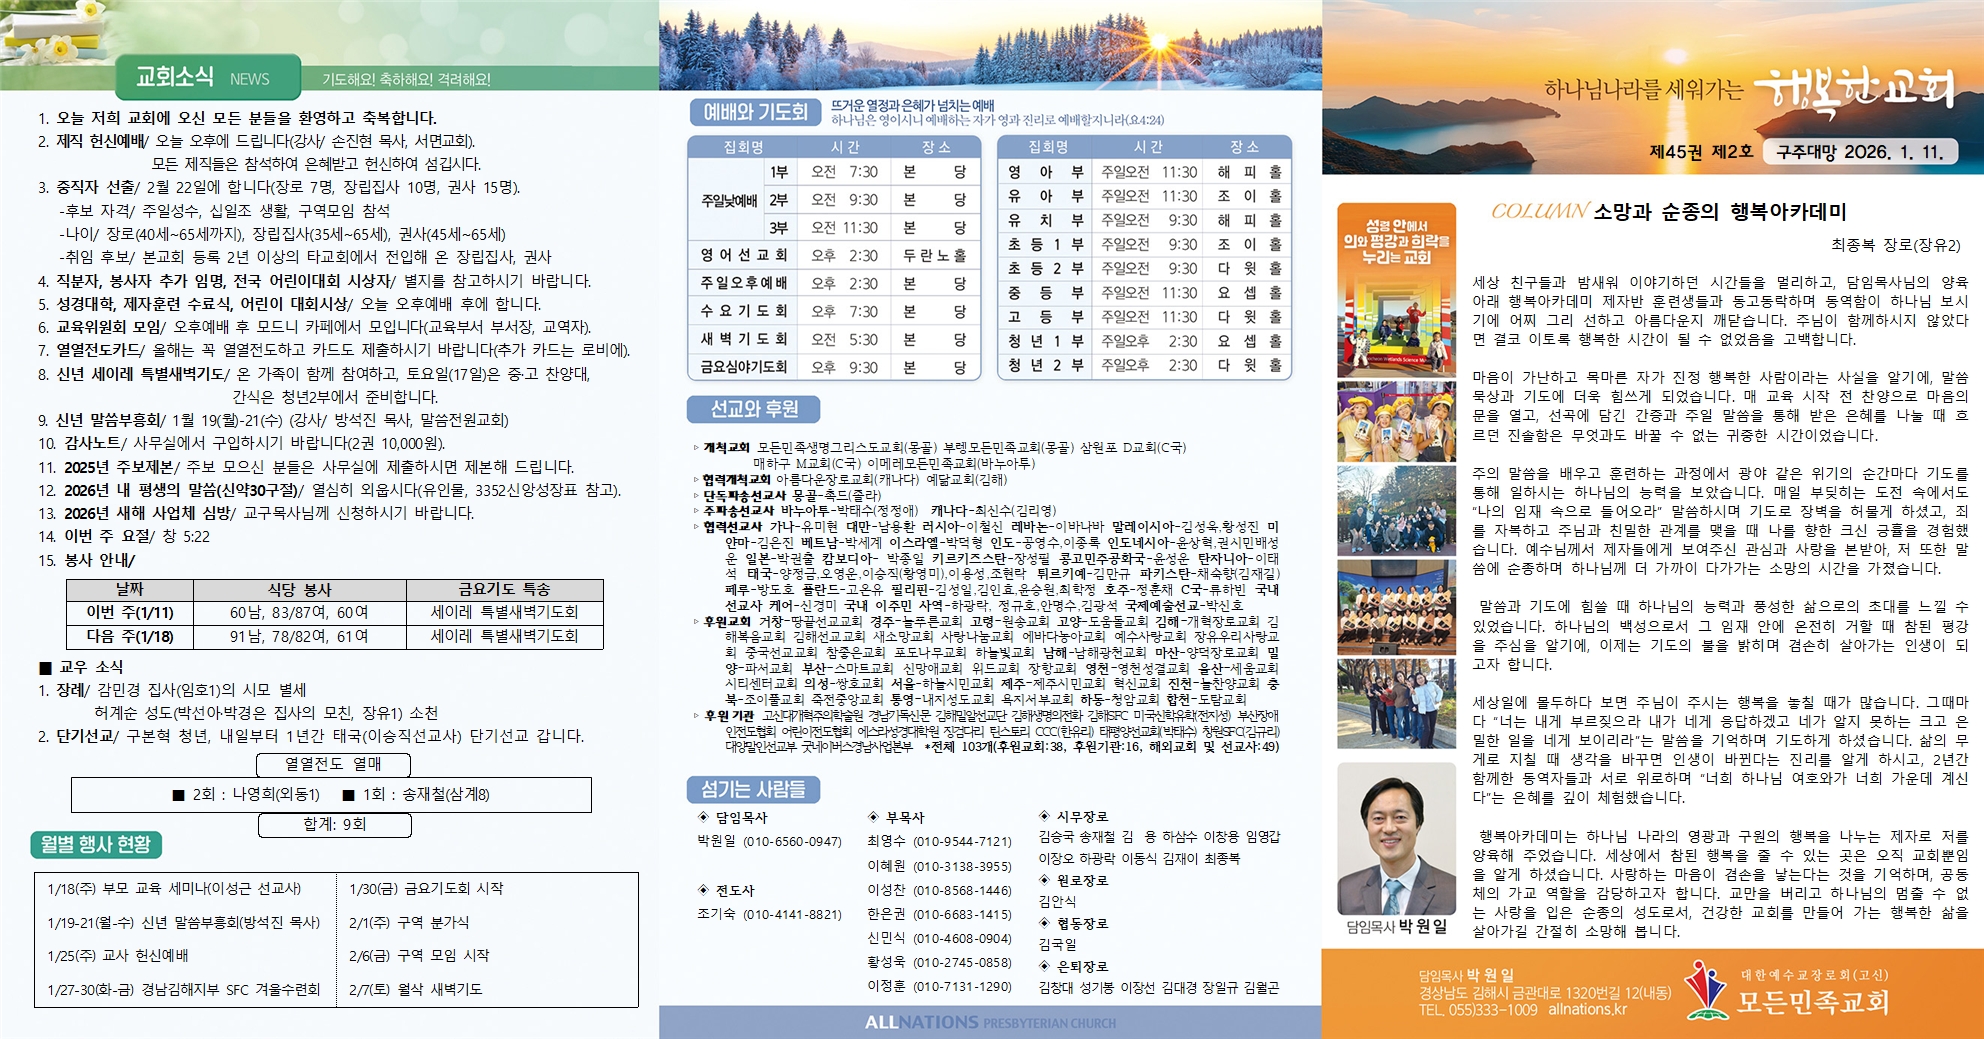1984x1039 pixels.
Task: Click the black square before 1회 송재철
Action: pos(348,795)
